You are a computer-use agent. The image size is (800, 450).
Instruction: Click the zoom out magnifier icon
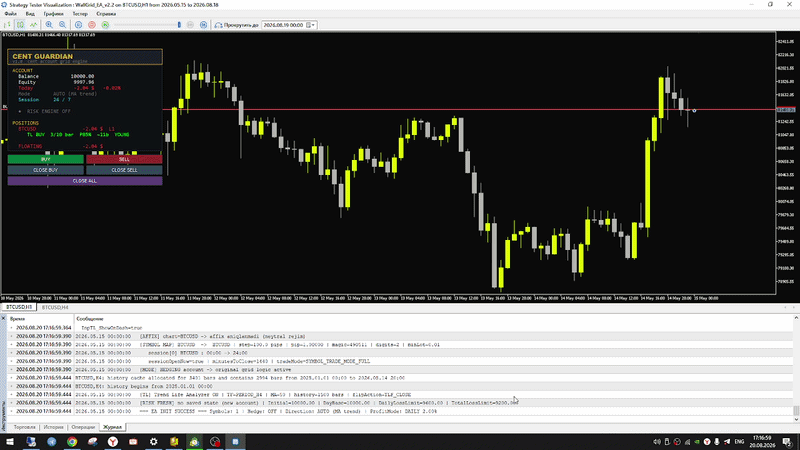[62, 24]
